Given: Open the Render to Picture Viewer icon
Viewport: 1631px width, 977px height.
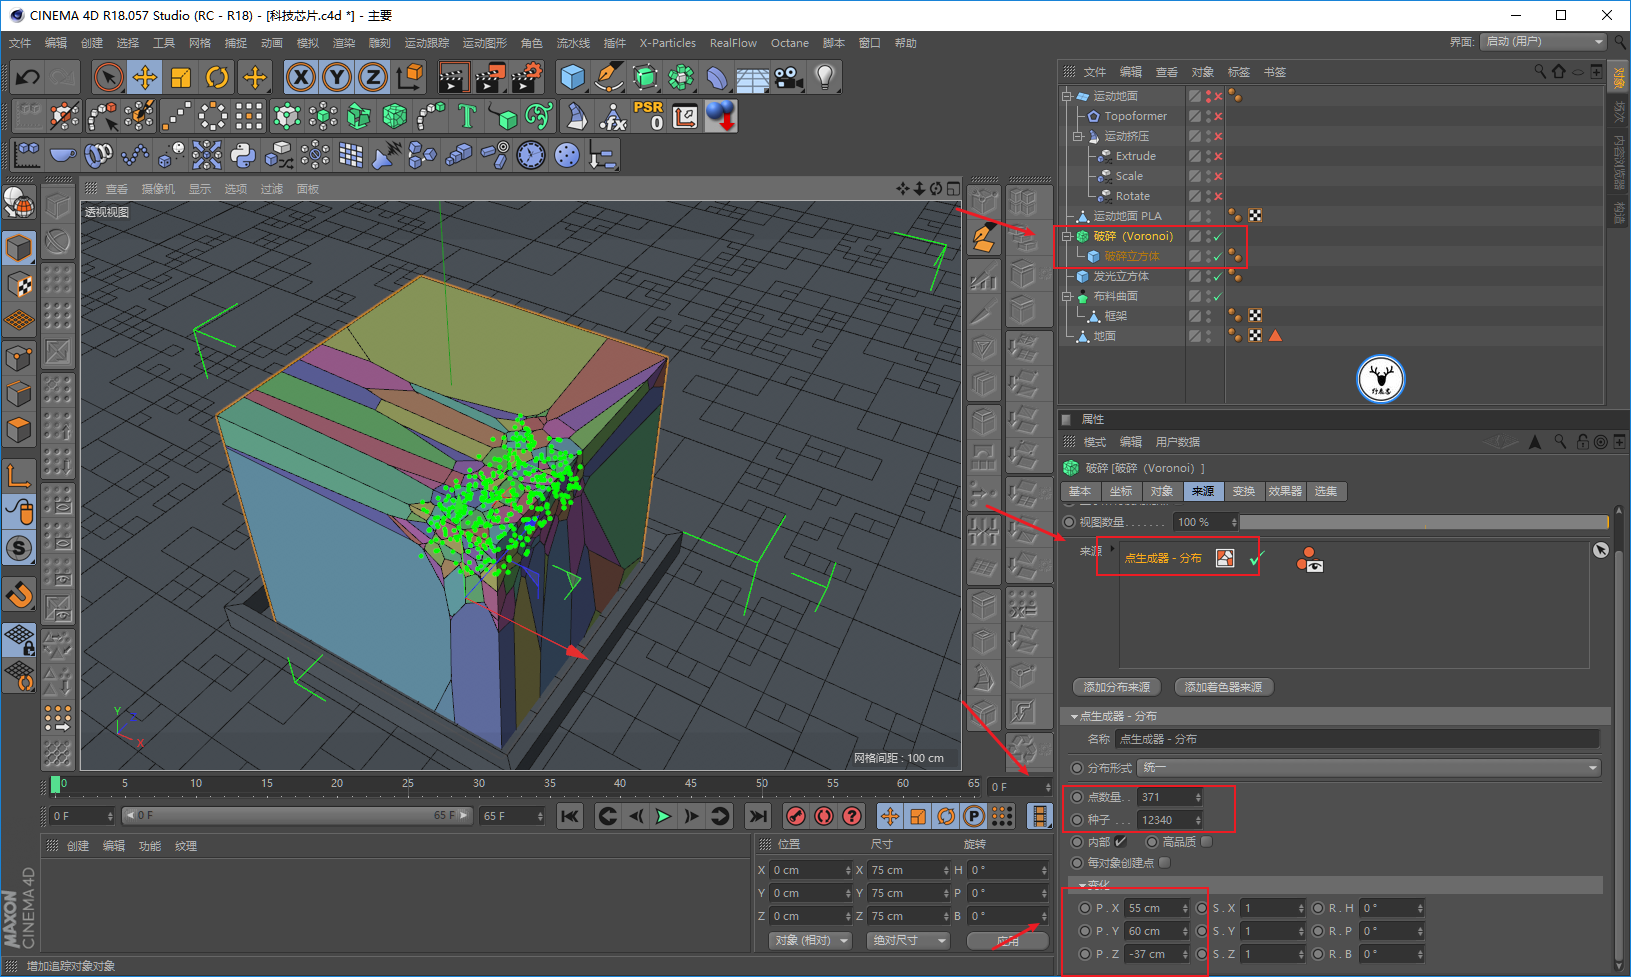Looking at the screenshot, I should click(490, 77).
